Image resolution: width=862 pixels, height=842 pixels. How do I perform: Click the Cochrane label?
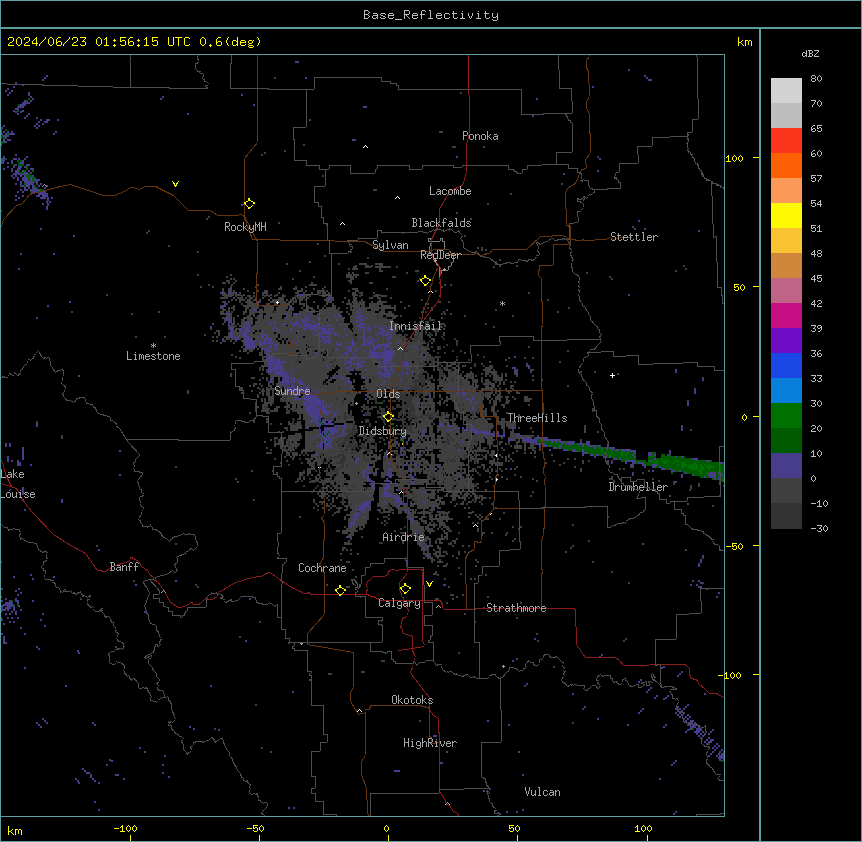pyautogui.click(x=322, y=568)
